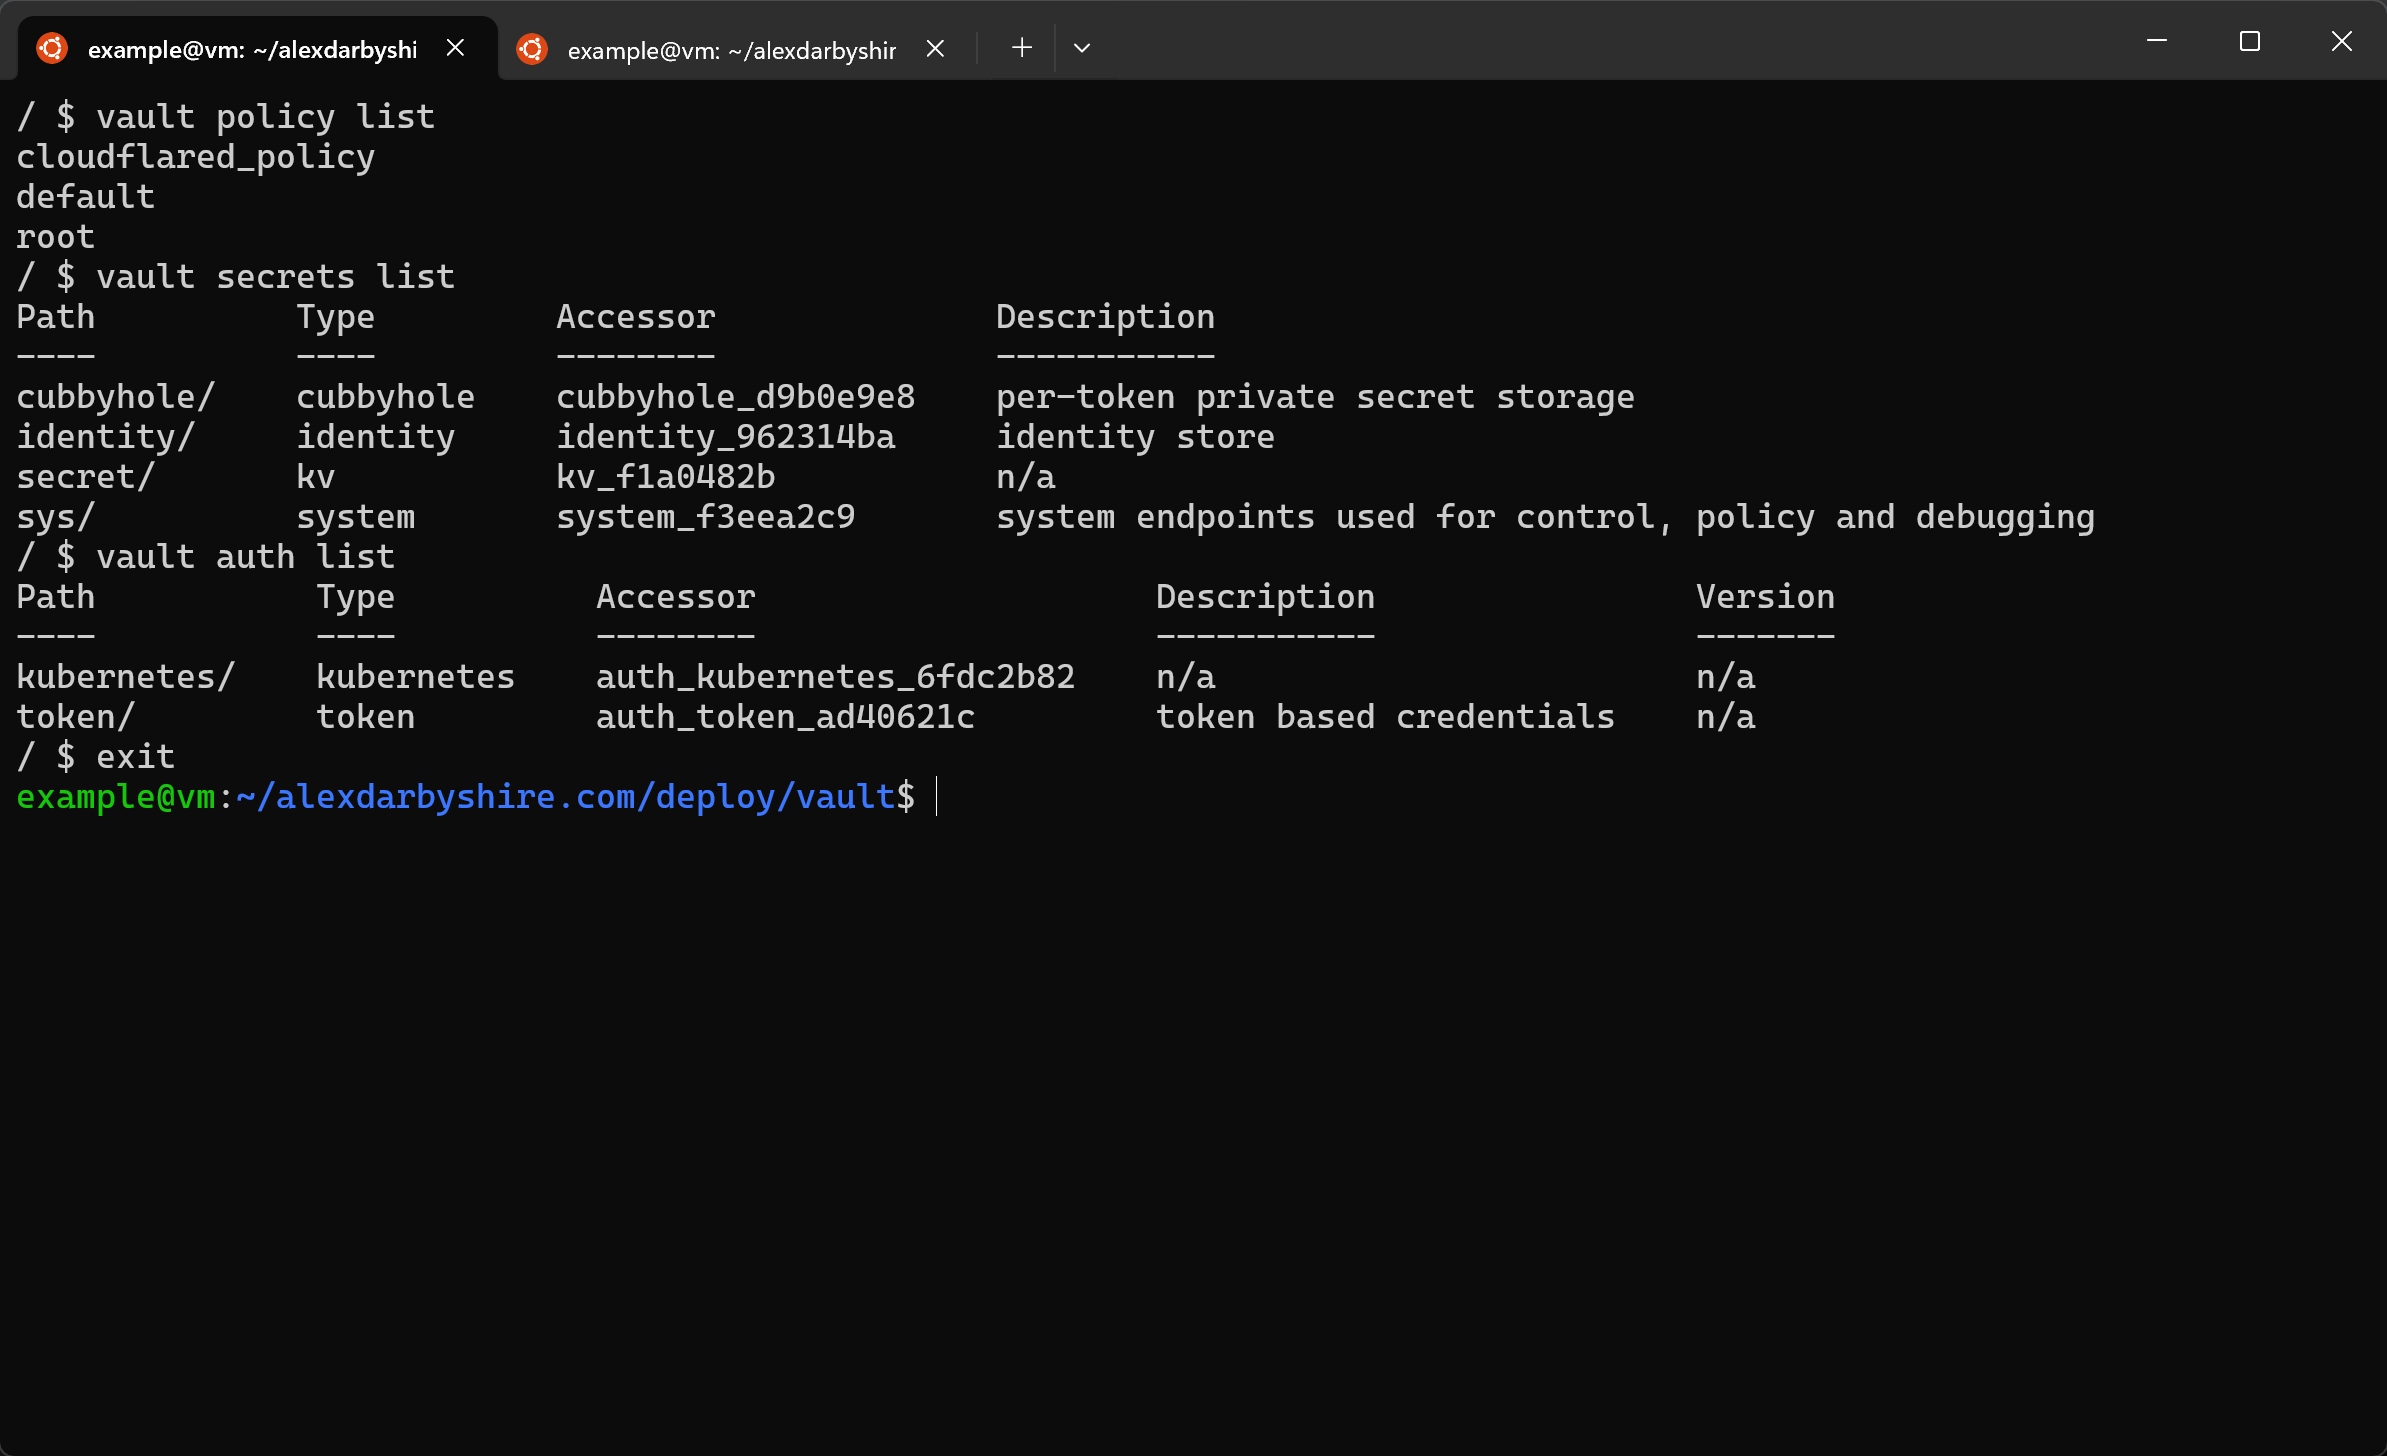Click the 'default' policy line
Viewport: 2387px width, 1456px height.
[x=86, y=197]
